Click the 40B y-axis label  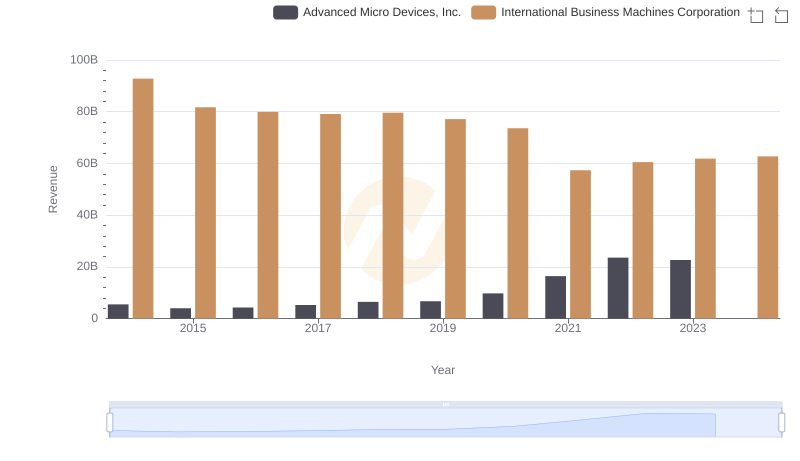coord(87,215)
